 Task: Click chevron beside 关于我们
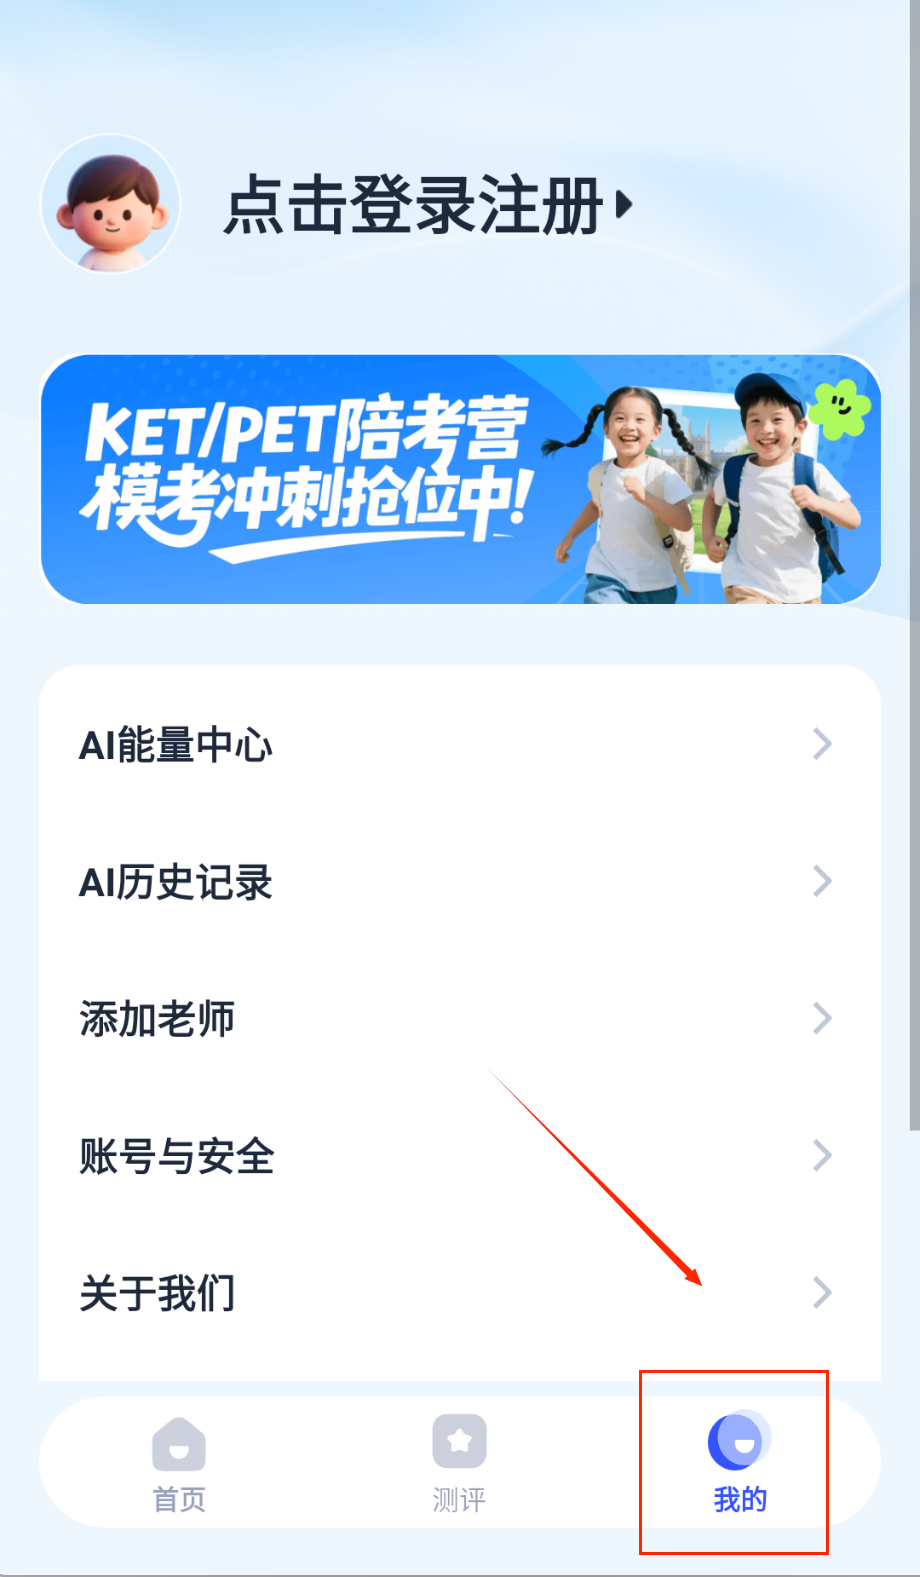coord(822,1292)
